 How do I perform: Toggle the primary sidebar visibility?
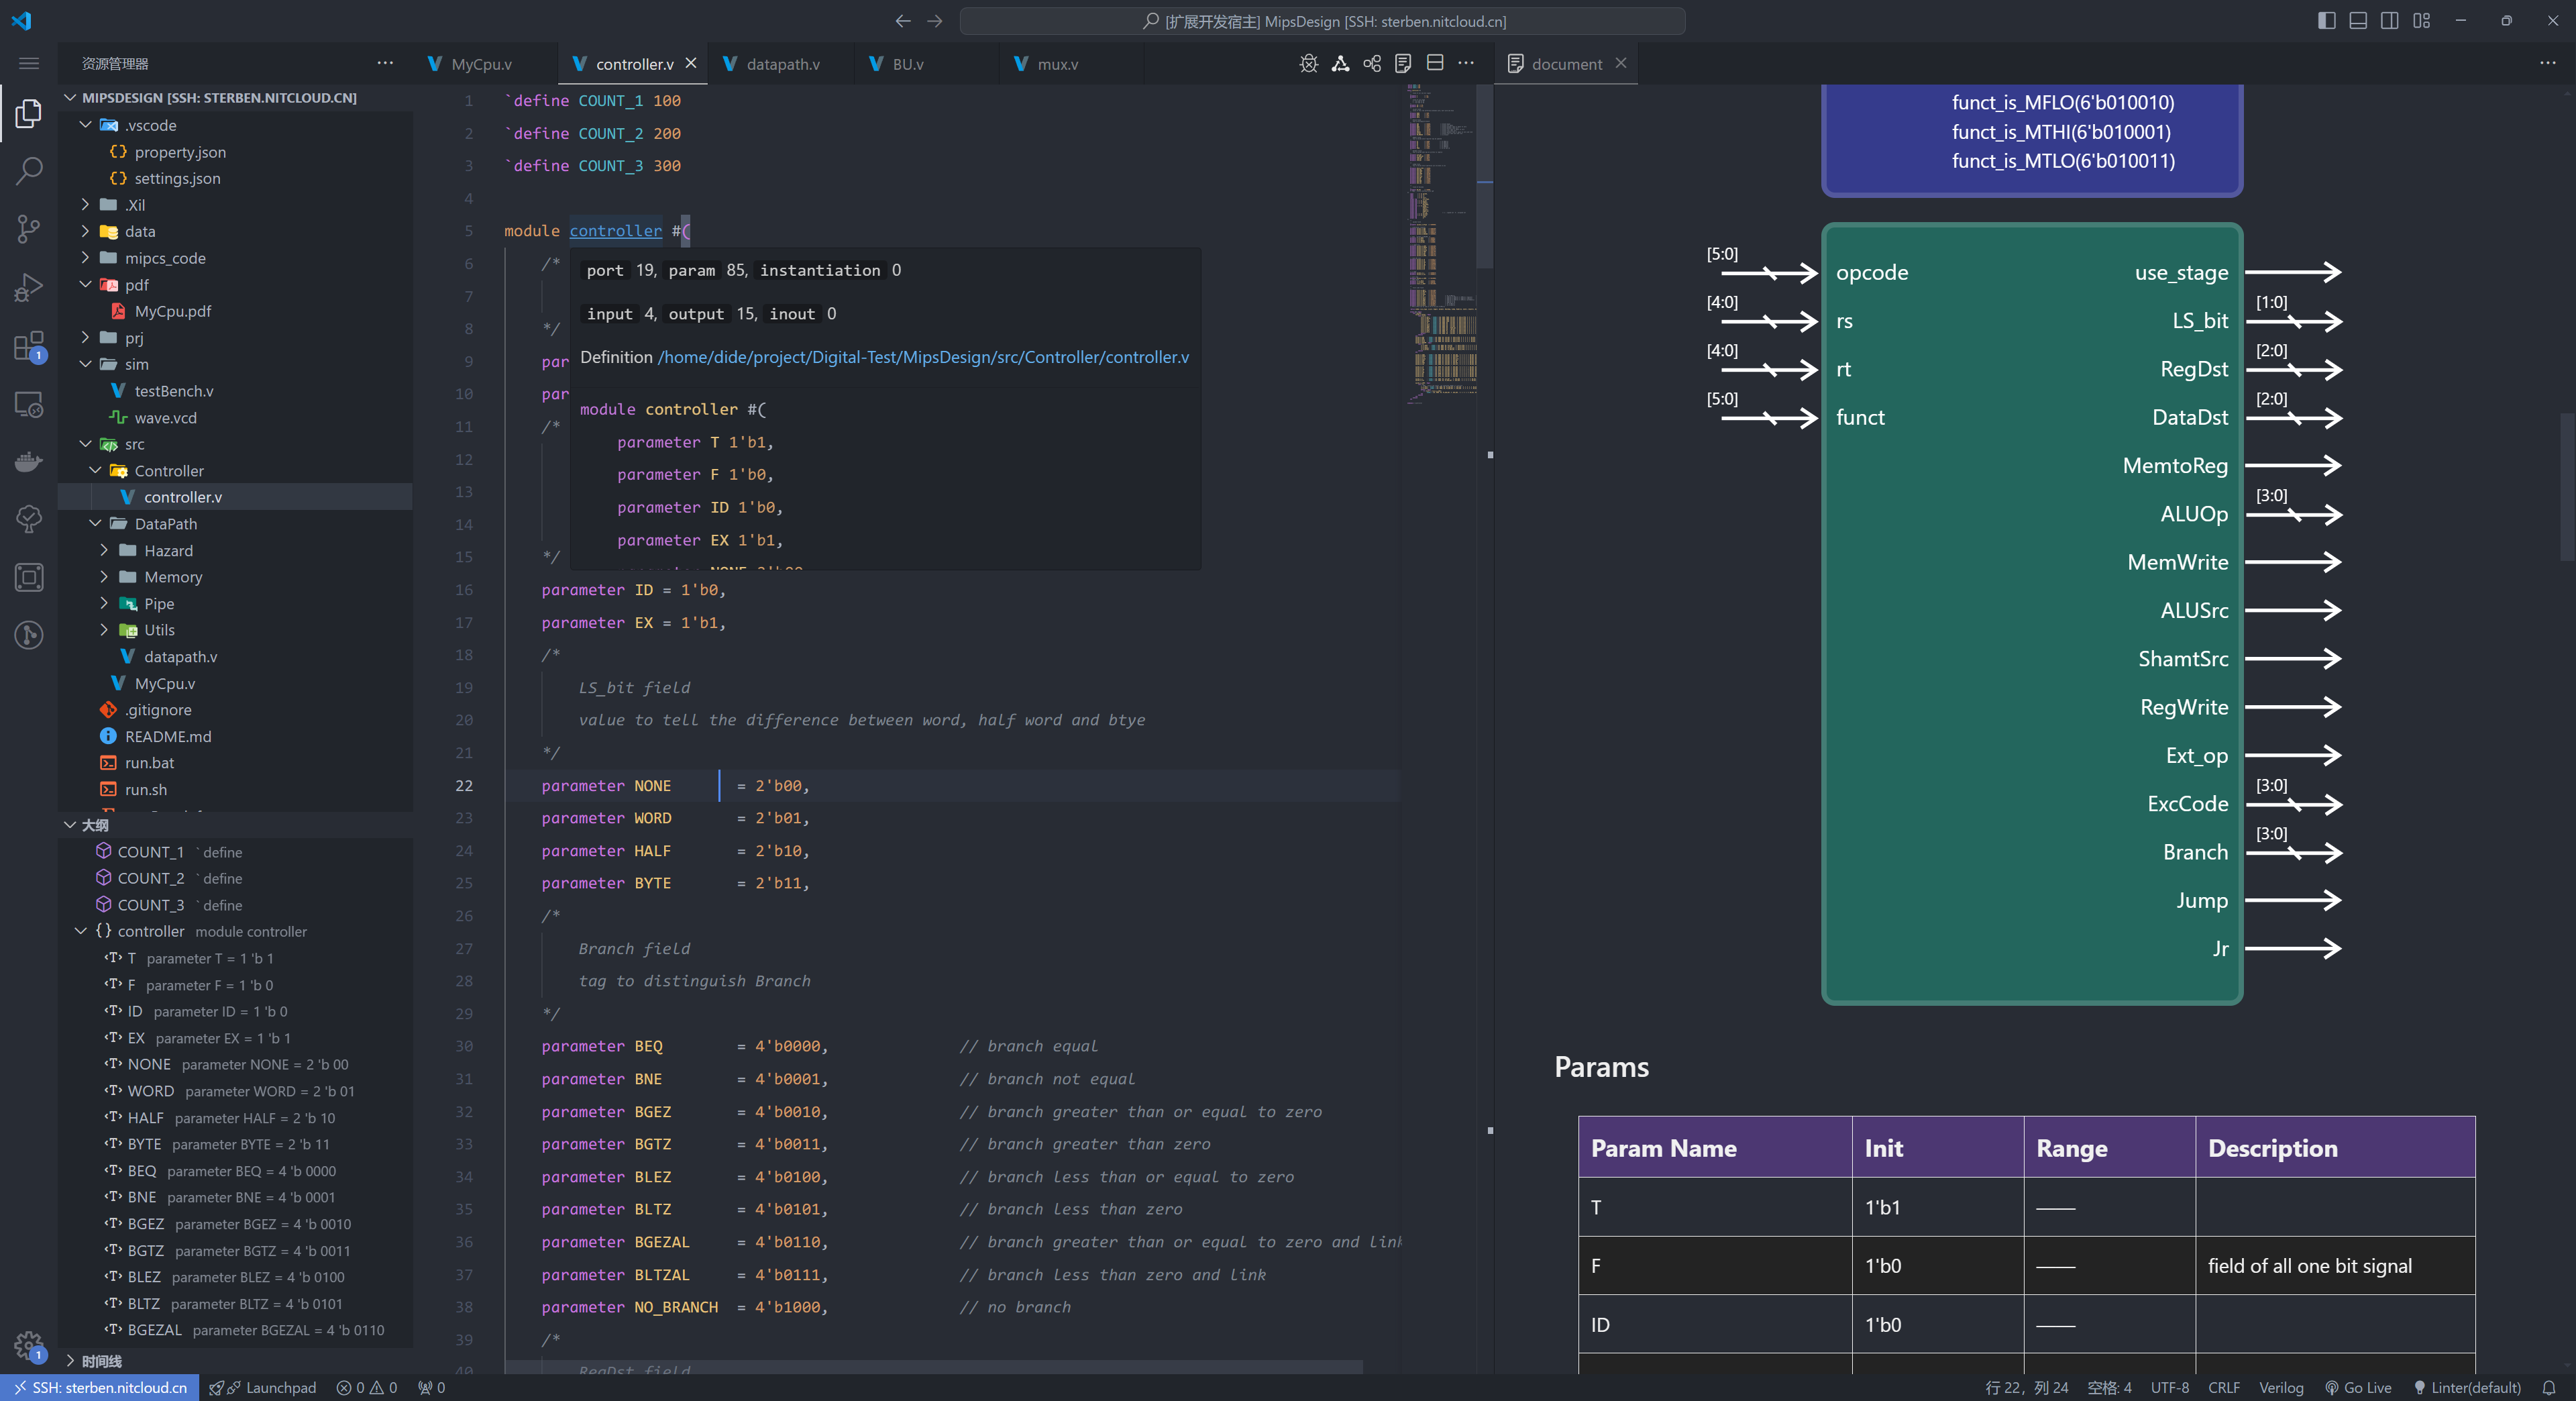[2326, 20]
